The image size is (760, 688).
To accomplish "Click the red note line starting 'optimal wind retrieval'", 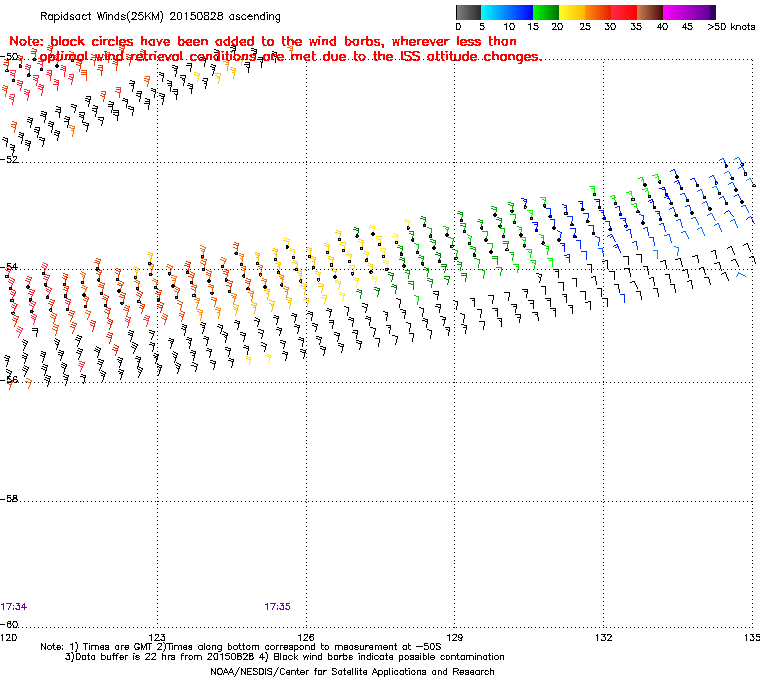I will [x=291, y=57].
